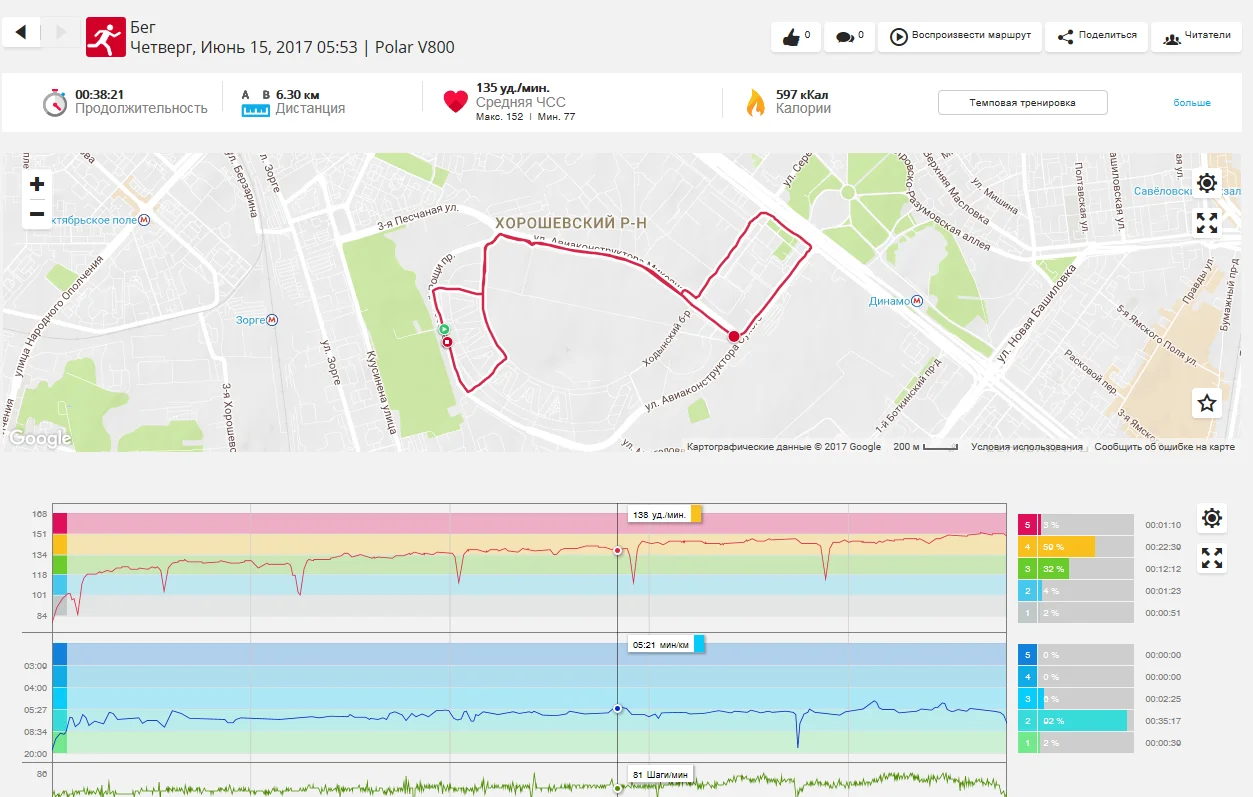This screenshot has height=797, width=1253.
Task: Open comments with speech bubble button
Action: click(849, 37)
